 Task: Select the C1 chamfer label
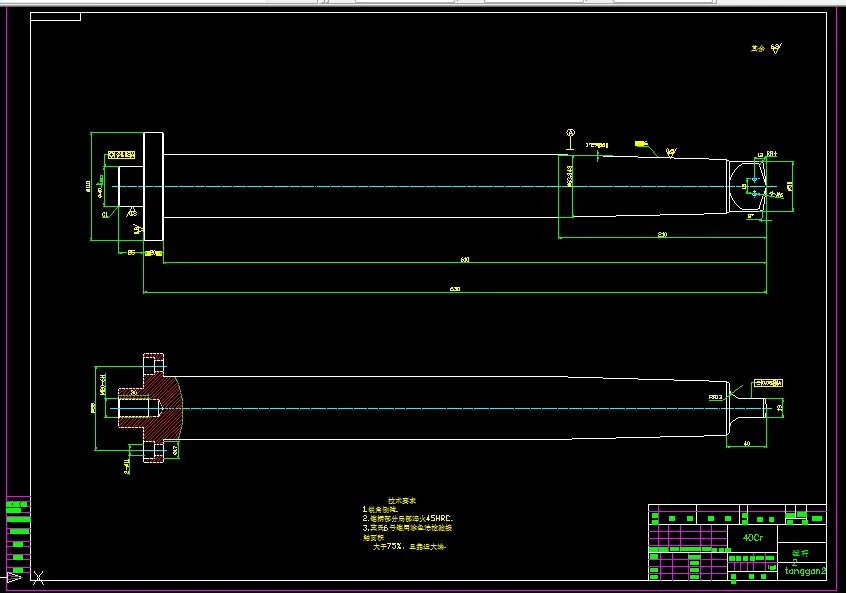(x=105, y=215)
